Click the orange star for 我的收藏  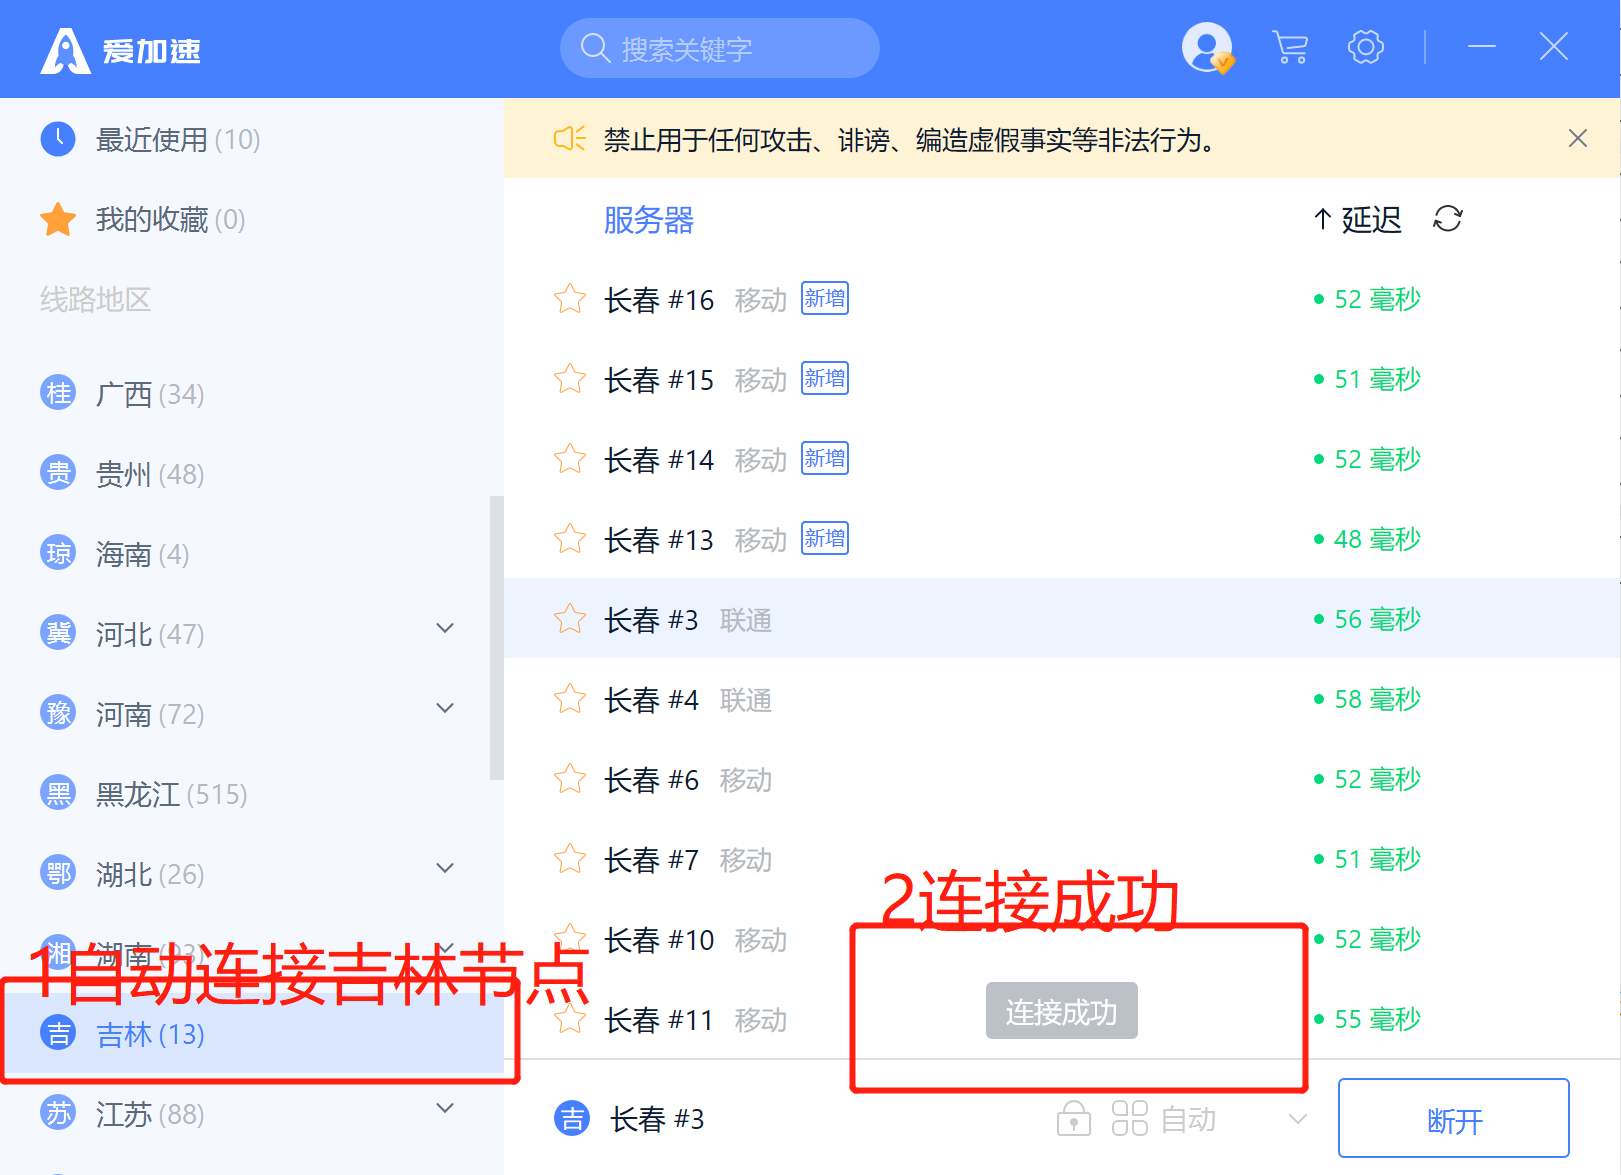pos(58,219)
